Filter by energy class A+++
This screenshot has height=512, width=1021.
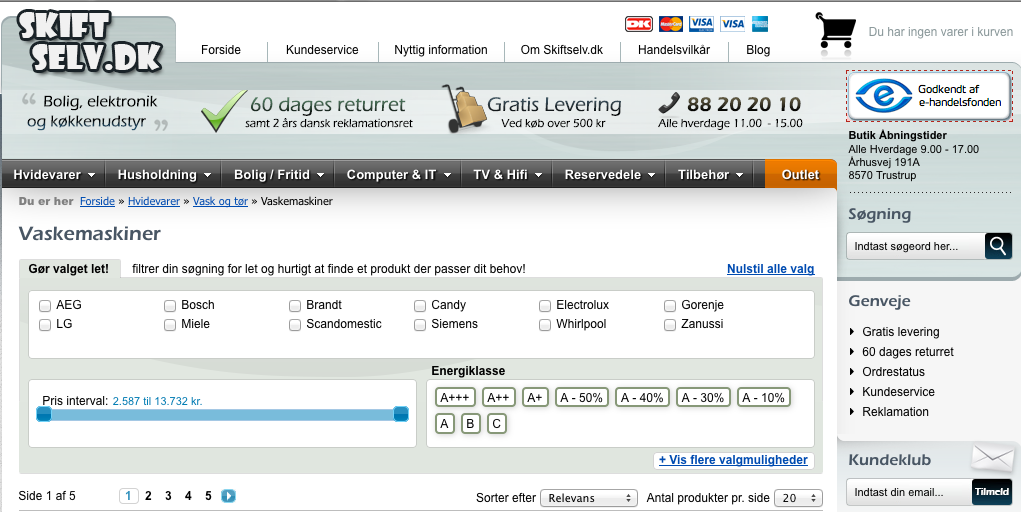[455, 397]
